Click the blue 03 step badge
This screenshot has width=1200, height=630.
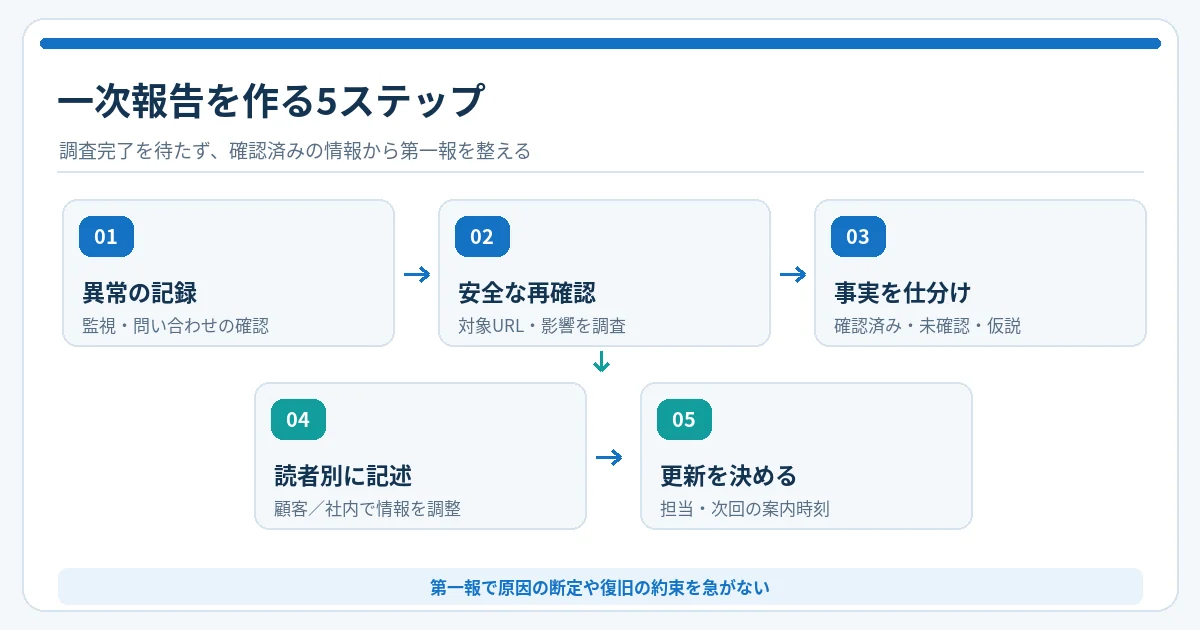(x=858, y=237)
